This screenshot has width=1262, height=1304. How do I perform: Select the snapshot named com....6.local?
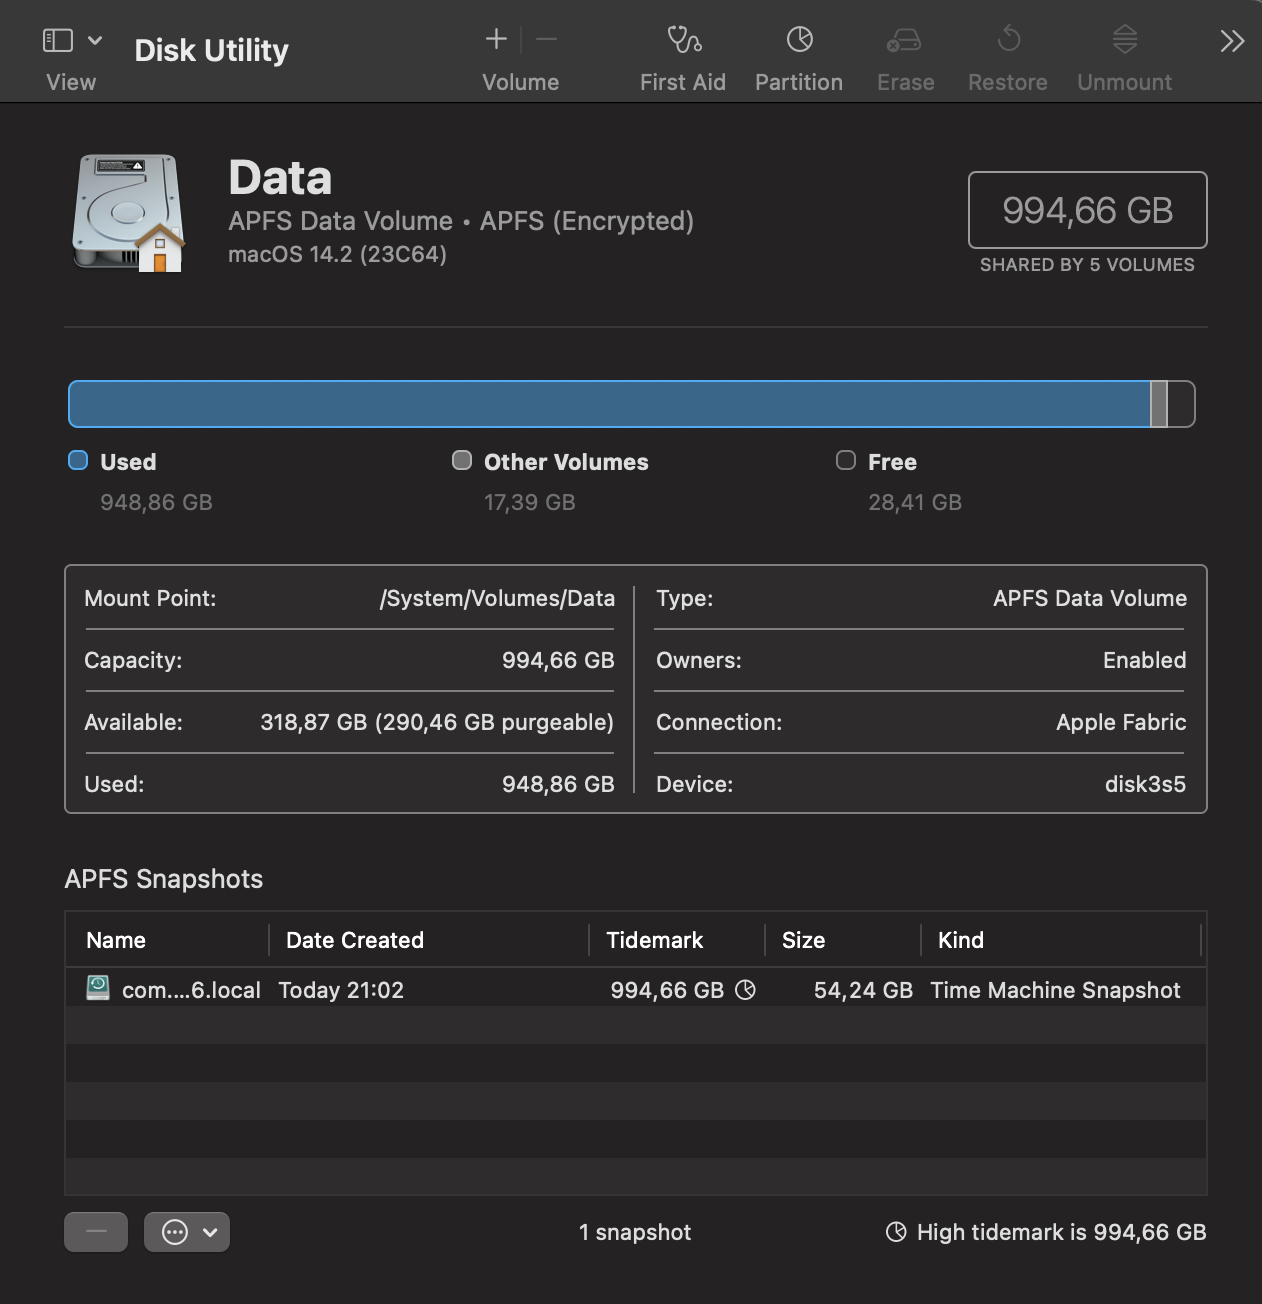(191, 990)
